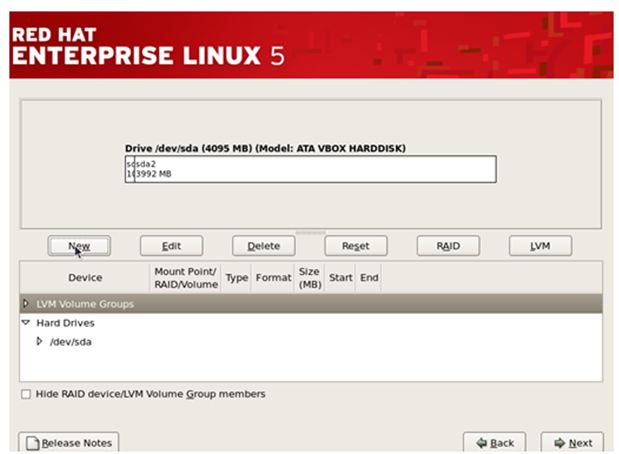Image resolution: width=619 pixels, height=454 pixels.
Task: Click the Edit partition button
Action: [x=171, y=246]
